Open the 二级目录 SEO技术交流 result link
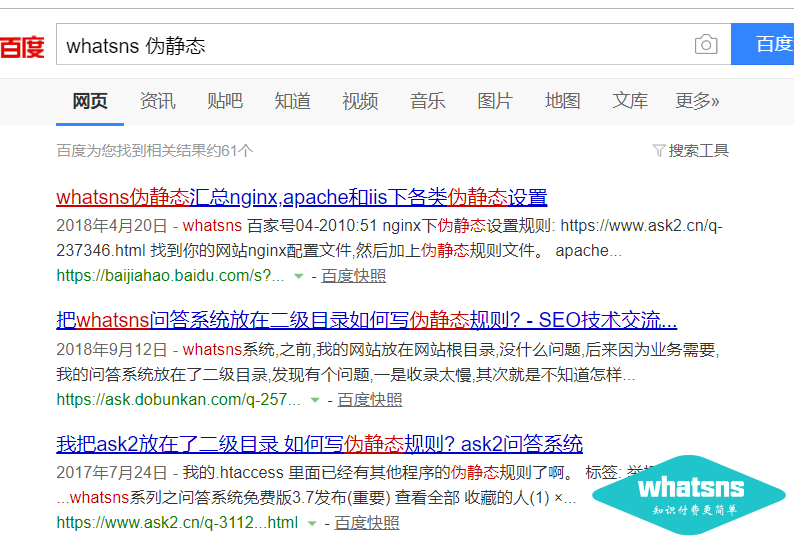The image size is (794, 547). (x=366, y=321)
